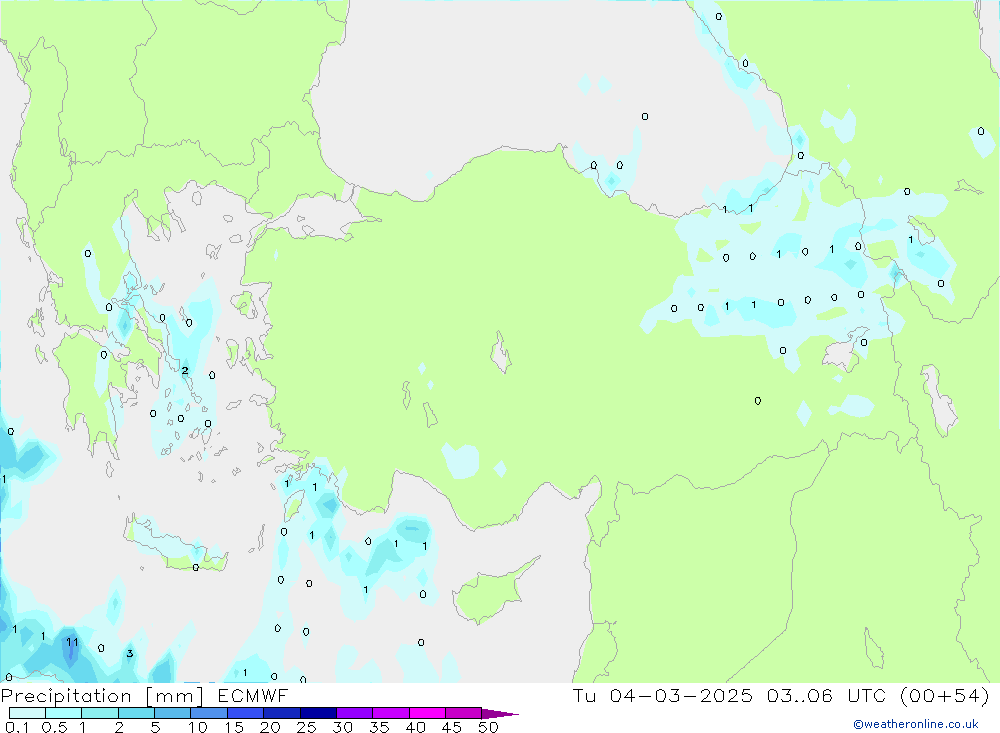1000x733 pixels.
Task: Click the '2' precipitation value over Aegean Sea
Action: click(185, 371)
